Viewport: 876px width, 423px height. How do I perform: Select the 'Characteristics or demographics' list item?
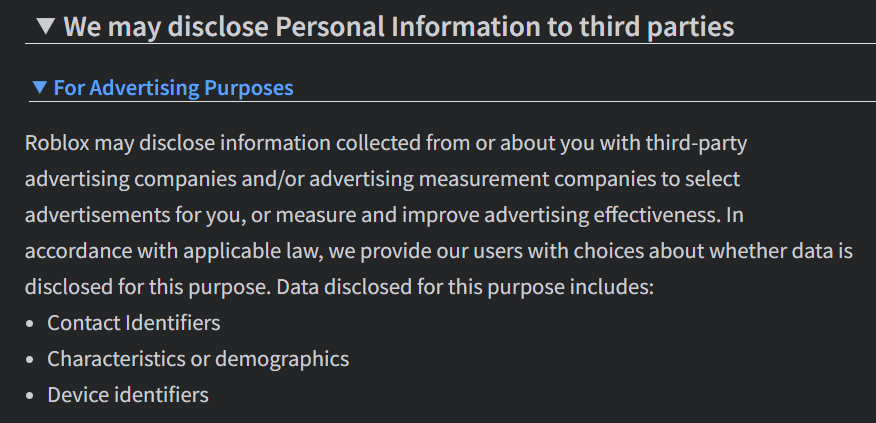pos(198,359)
